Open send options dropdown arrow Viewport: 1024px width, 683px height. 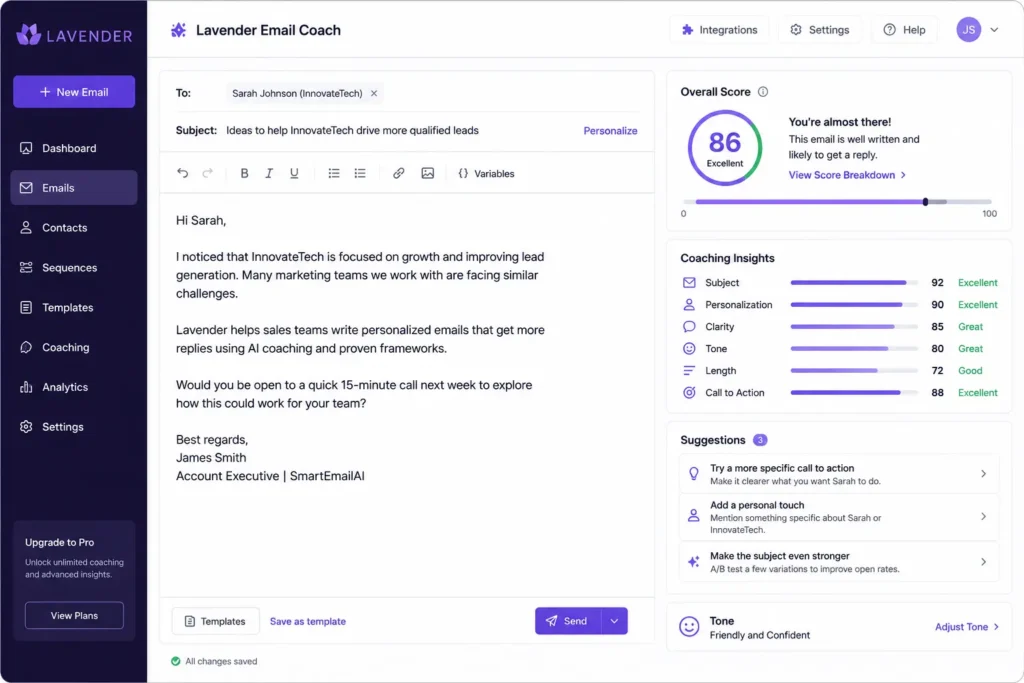[x=615, y=621]
